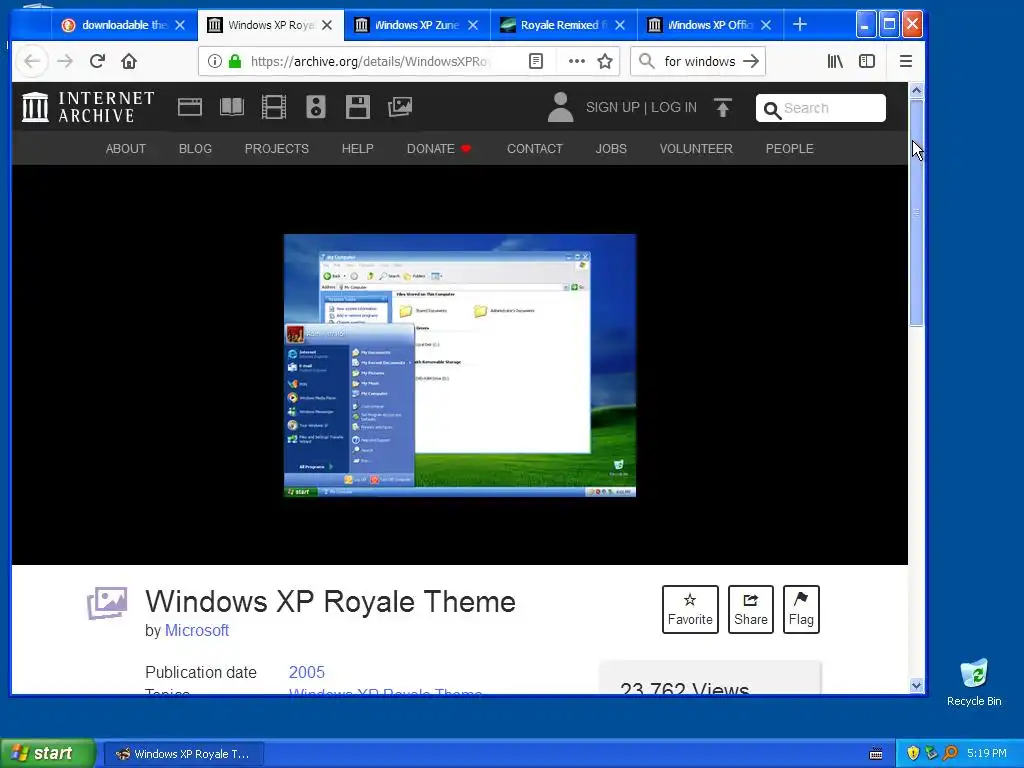Click the Share button
The height and width of the screenshot is (768, 1024).
(750, 609)
